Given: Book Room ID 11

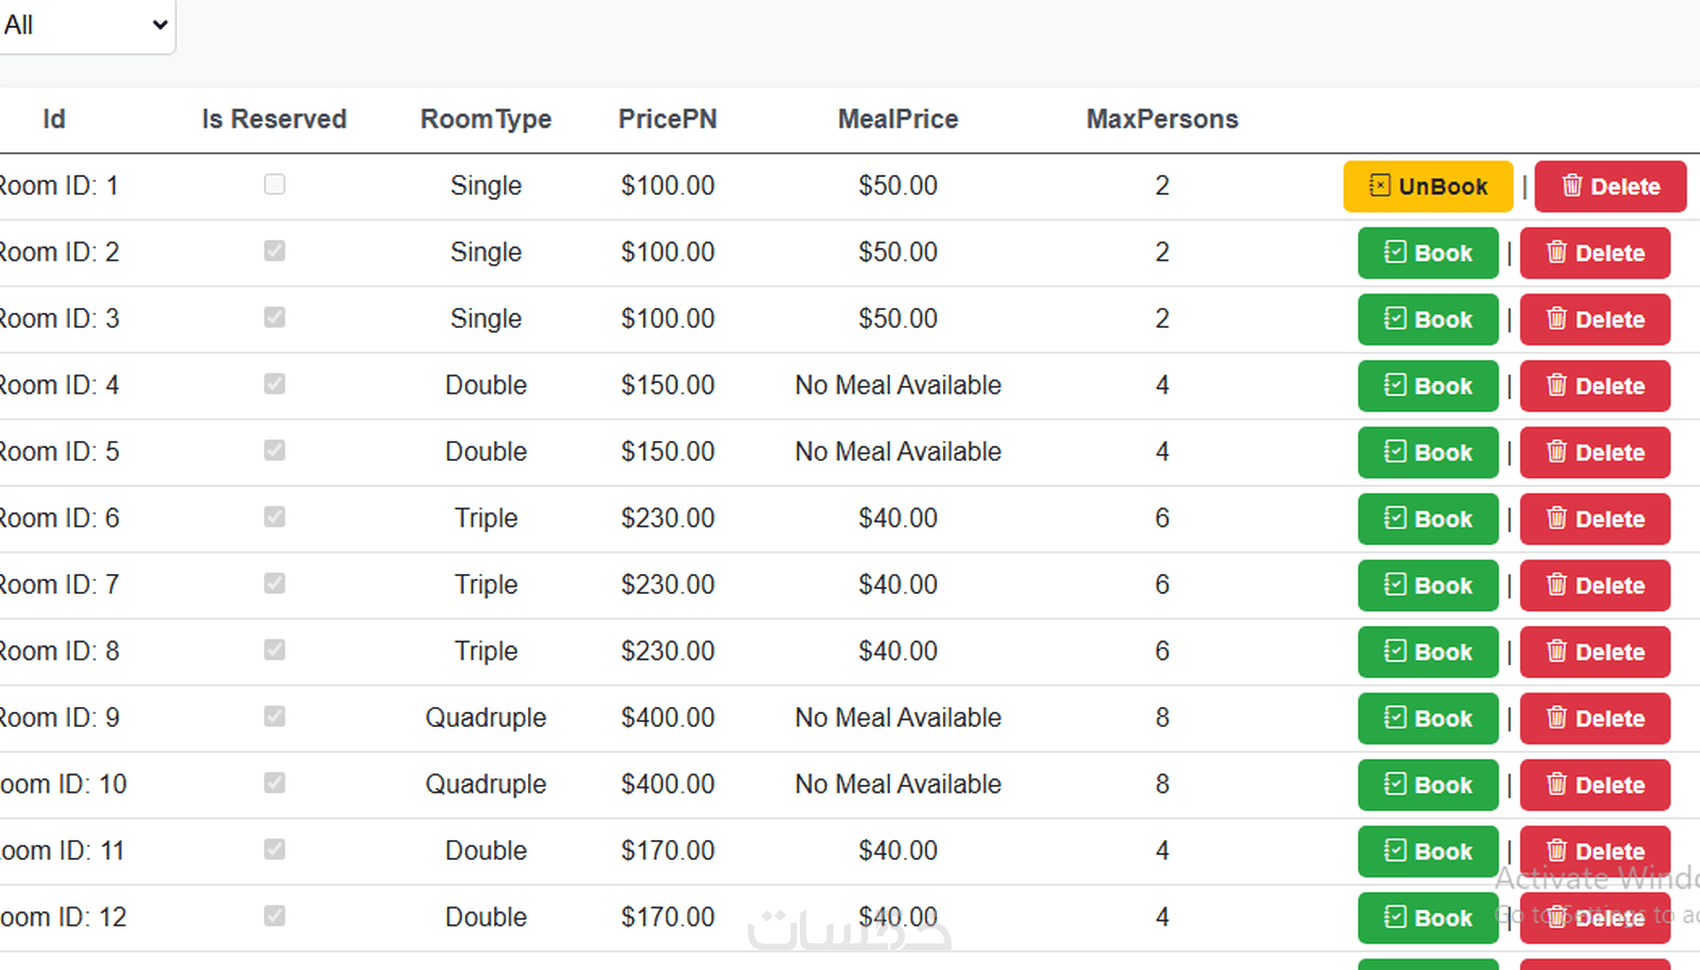Looking at the screenshot, I should pyautogui.click(x=1427, y=852).
